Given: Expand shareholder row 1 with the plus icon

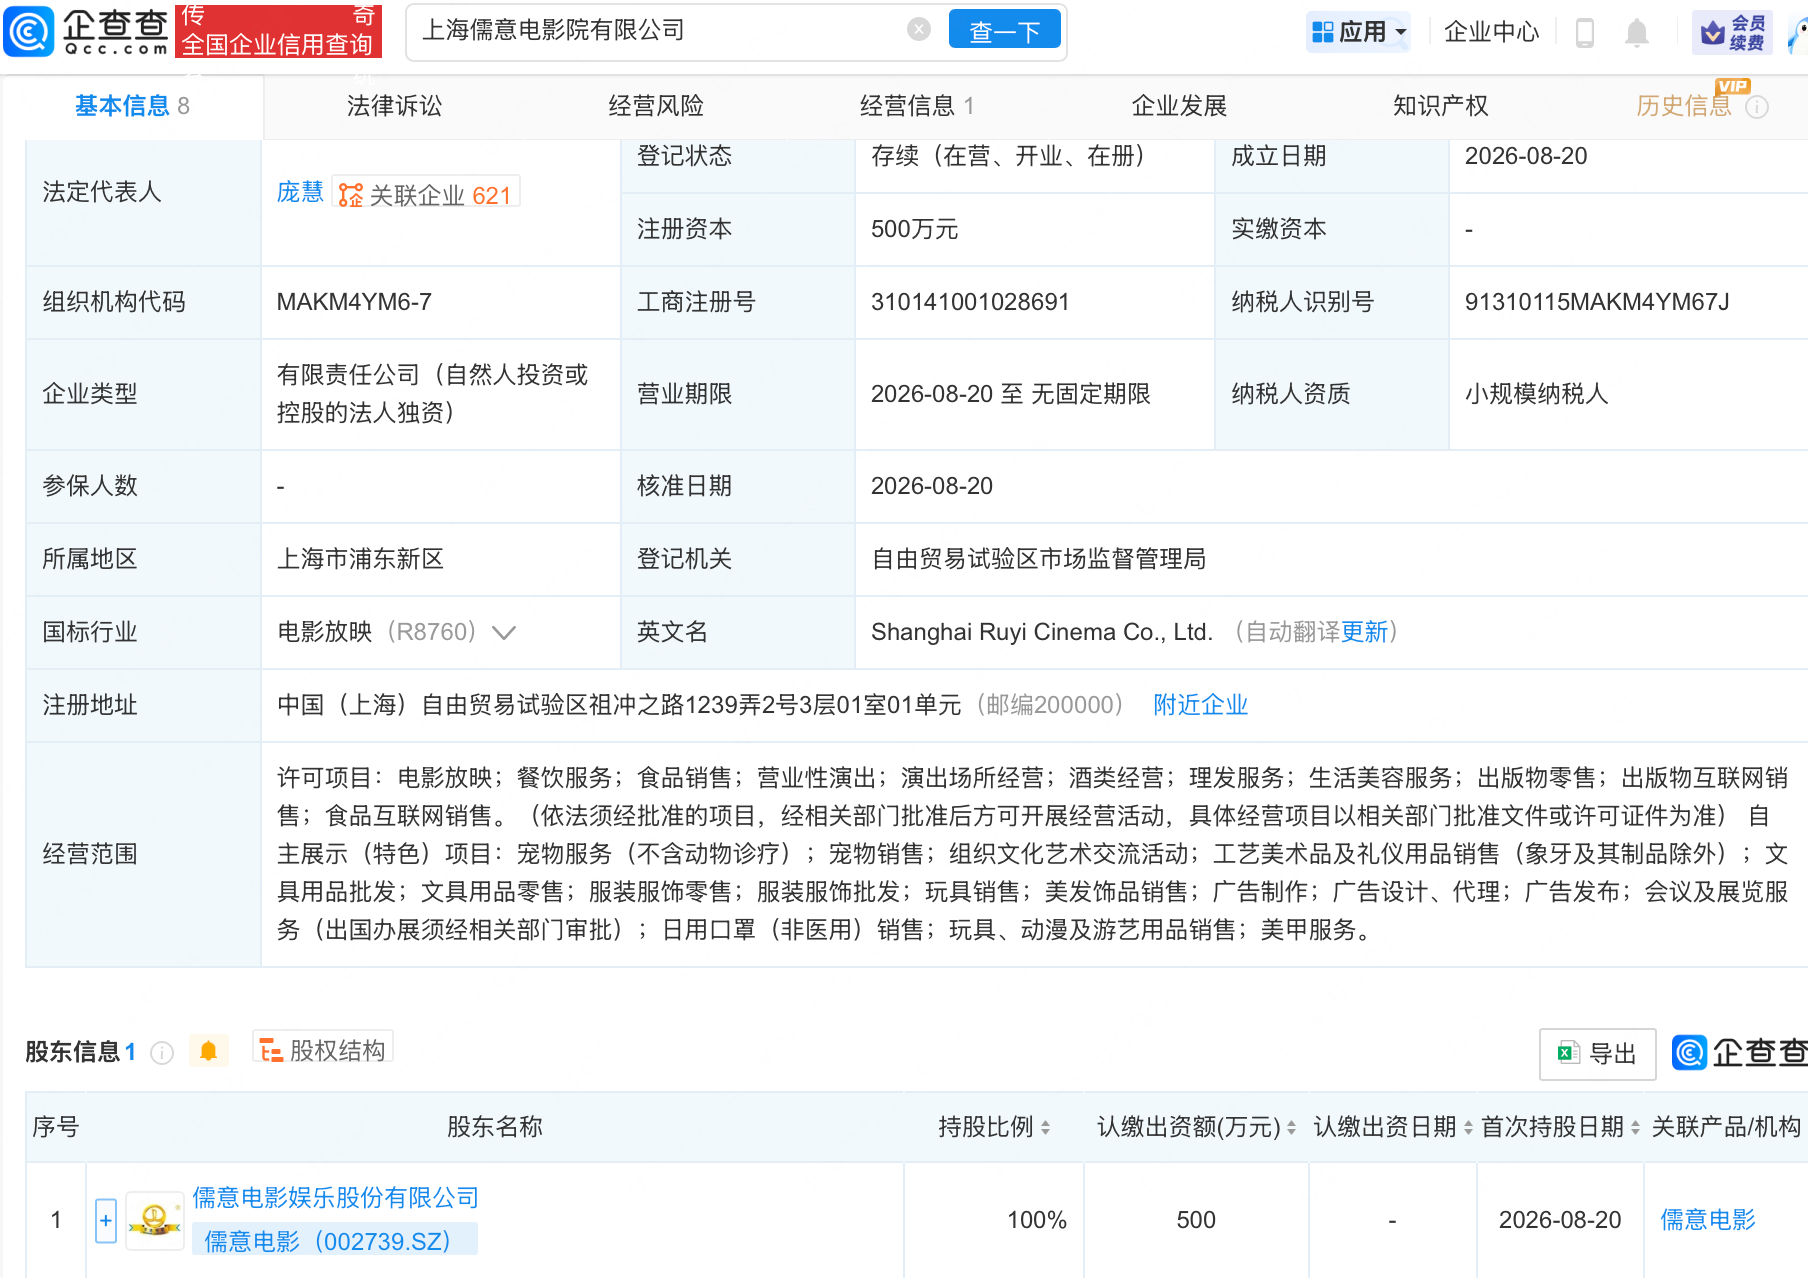Looking at the screenshot, I should (106, 1220).
